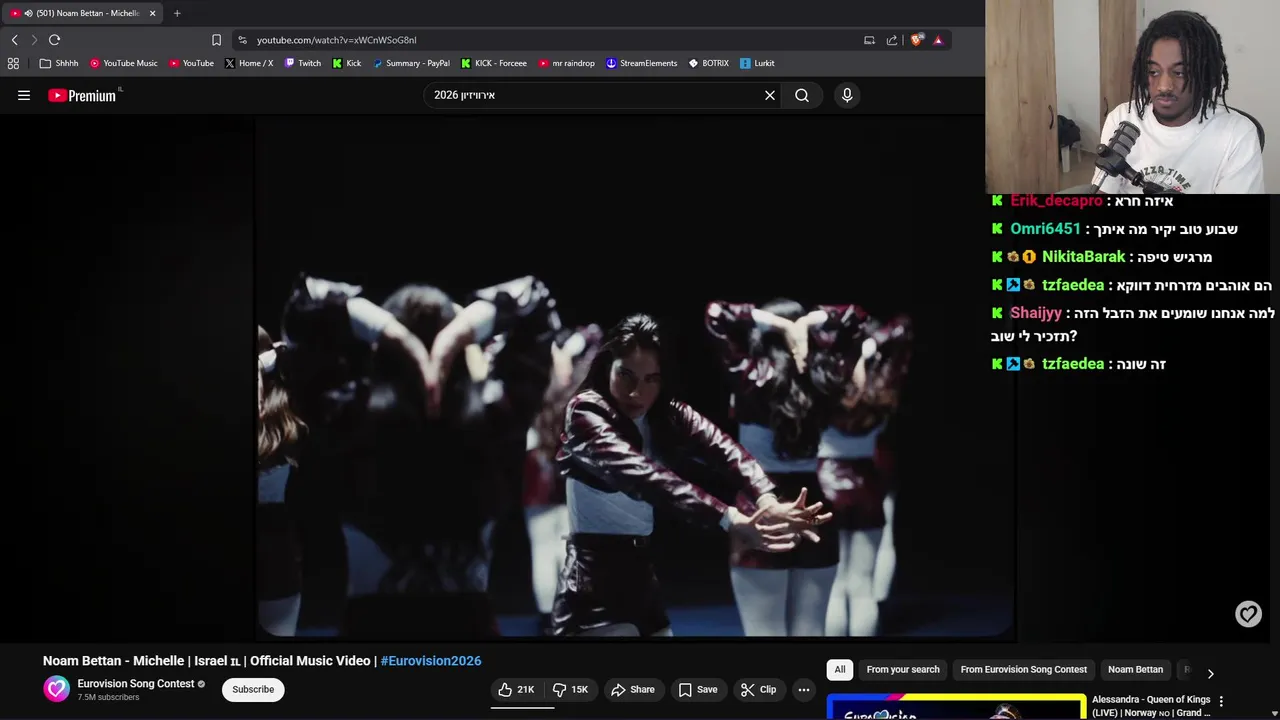The image size is (1280, 720).
Task: Open a new browser tab
Action: pos(177,13)
